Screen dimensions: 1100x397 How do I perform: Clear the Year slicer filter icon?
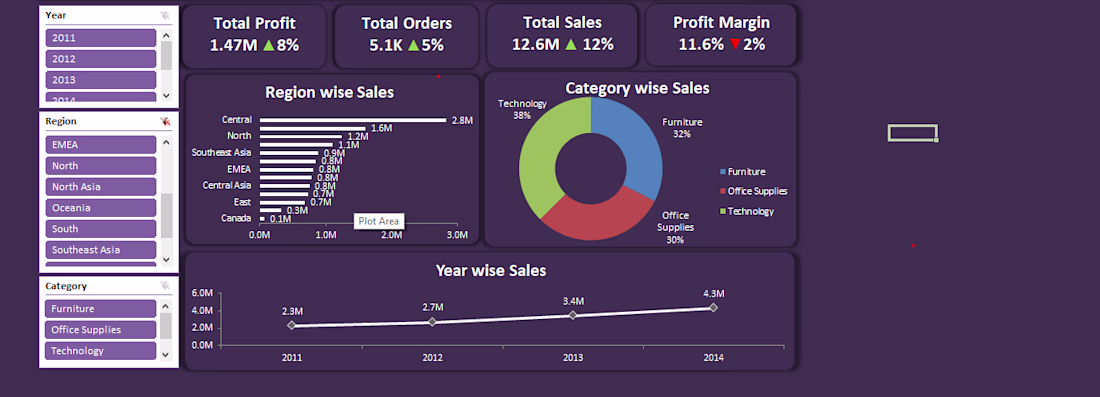(165, 15)
